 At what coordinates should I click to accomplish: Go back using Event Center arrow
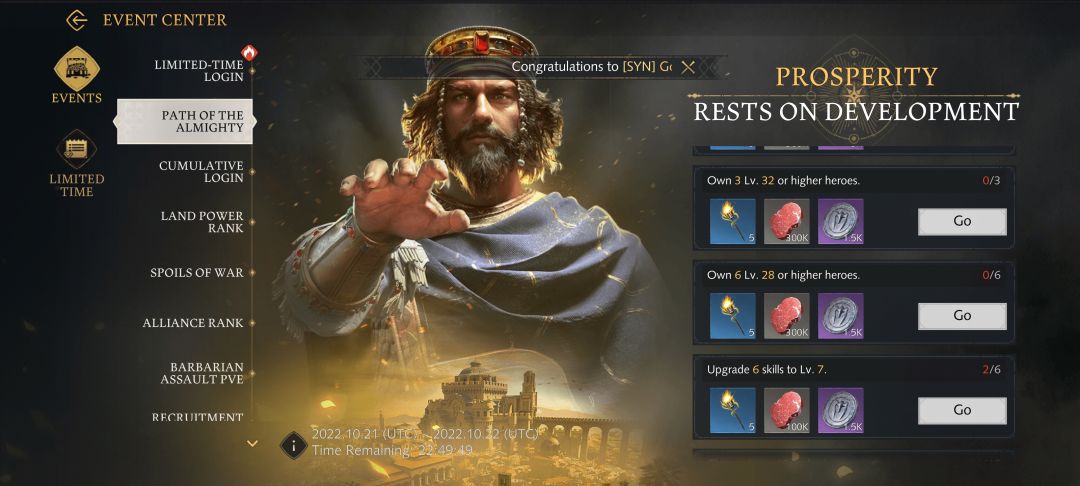(x=76, y=20)
